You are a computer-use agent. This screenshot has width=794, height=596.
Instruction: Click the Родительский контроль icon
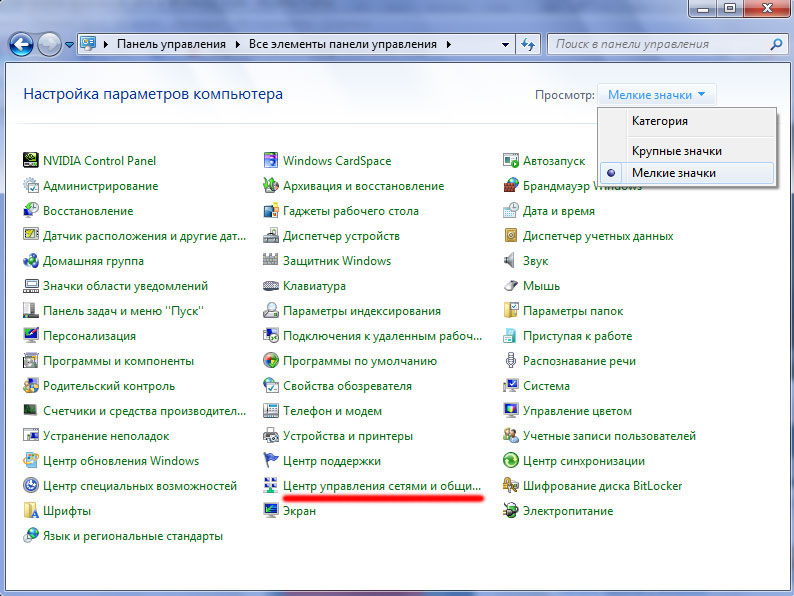click(31, 385)
